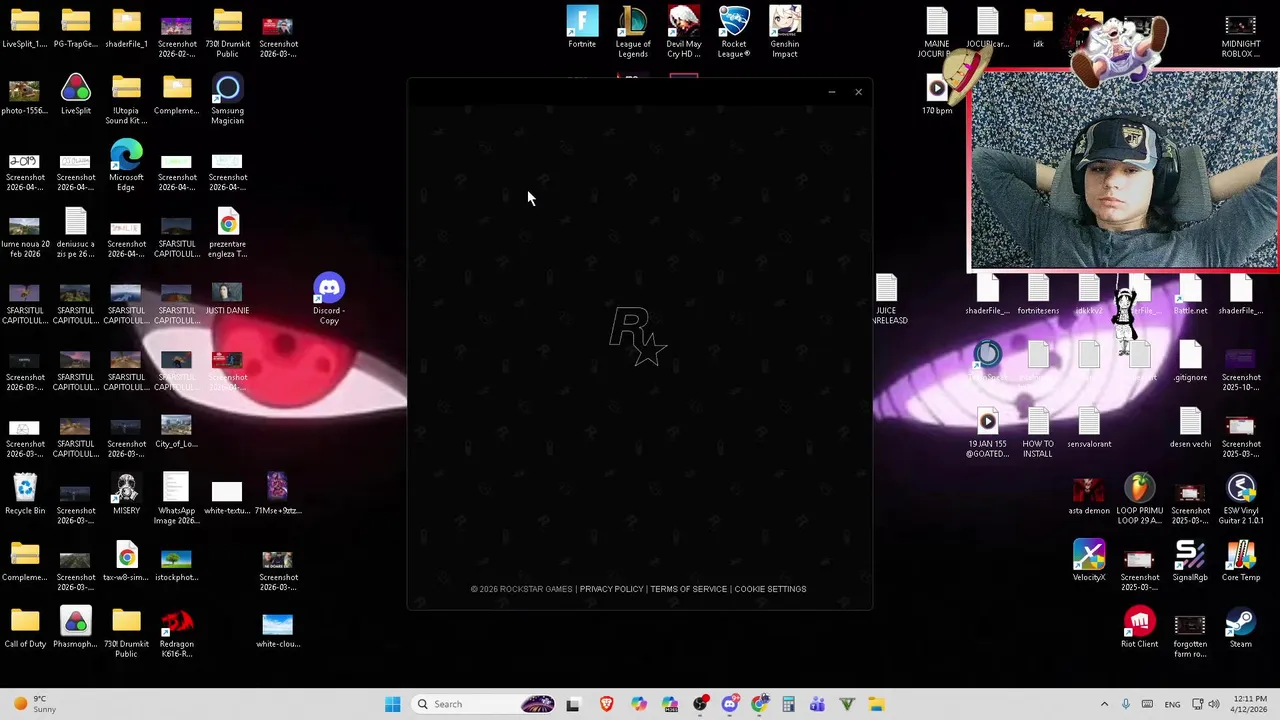
Task: Open Task View on the taskbar
Action: [573, 704]
